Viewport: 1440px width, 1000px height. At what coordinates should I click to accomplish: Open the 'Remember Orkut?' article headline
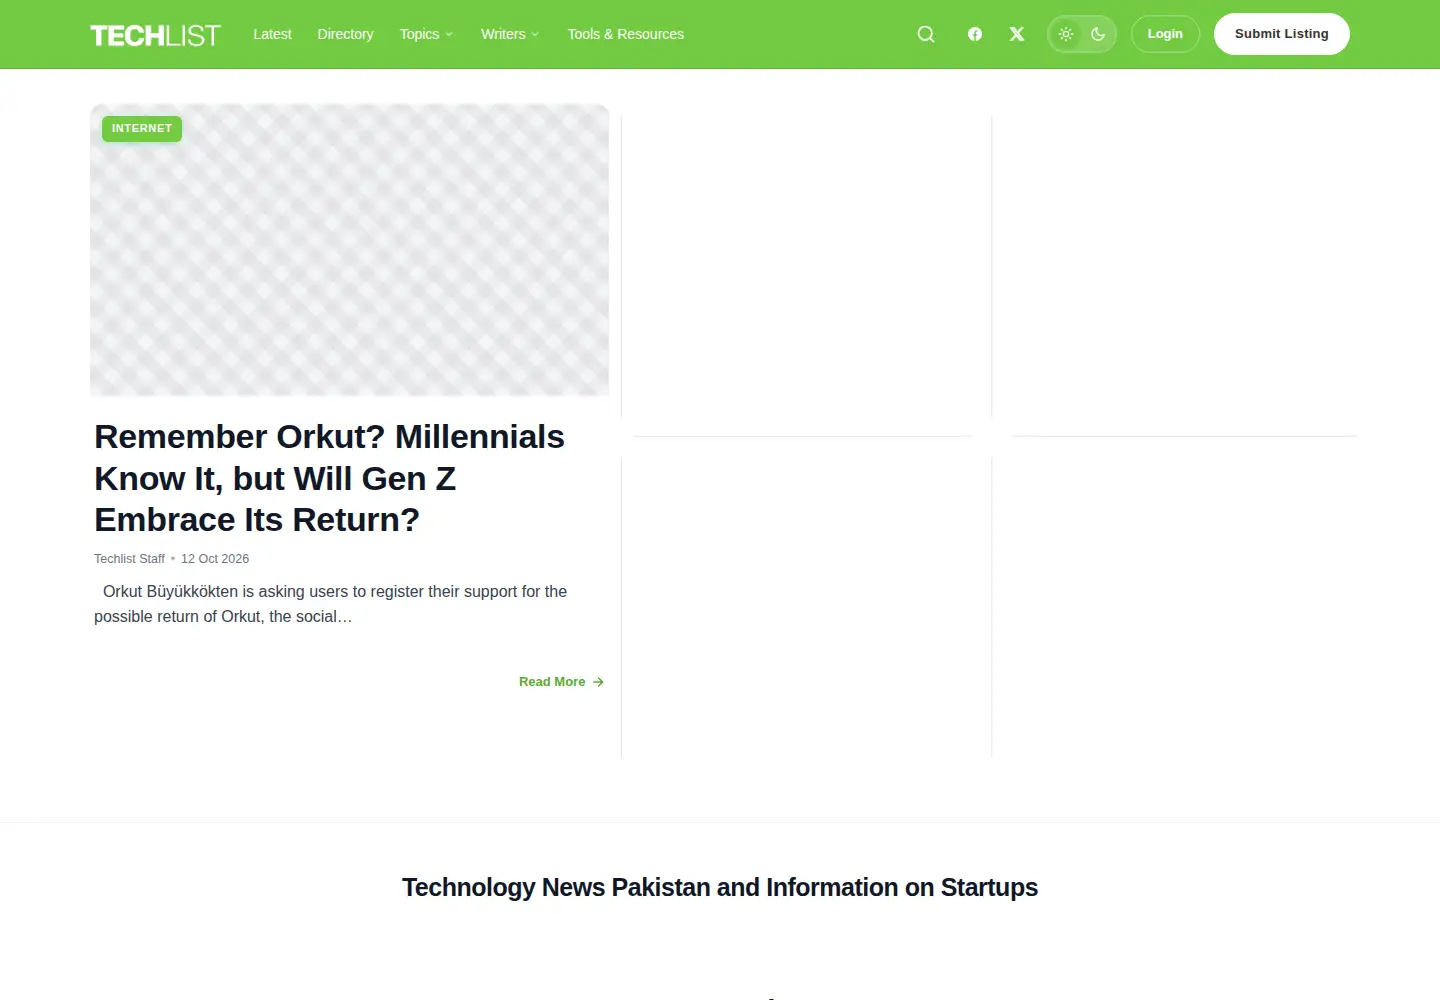330,478
